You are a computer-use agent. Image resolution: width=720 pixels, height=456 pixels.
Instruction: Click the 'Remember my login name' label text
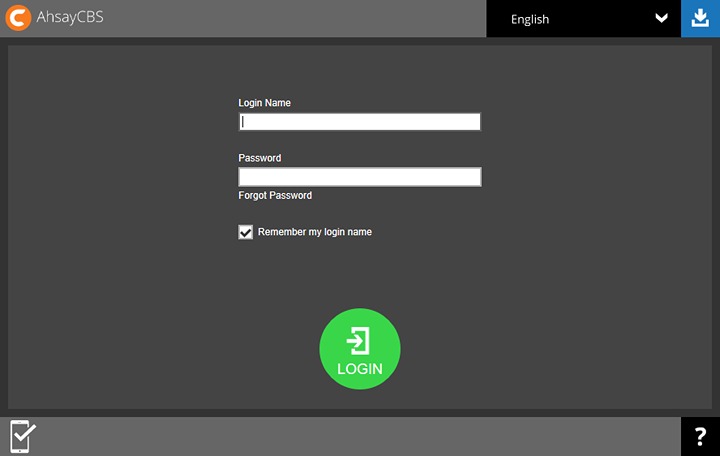314,232
